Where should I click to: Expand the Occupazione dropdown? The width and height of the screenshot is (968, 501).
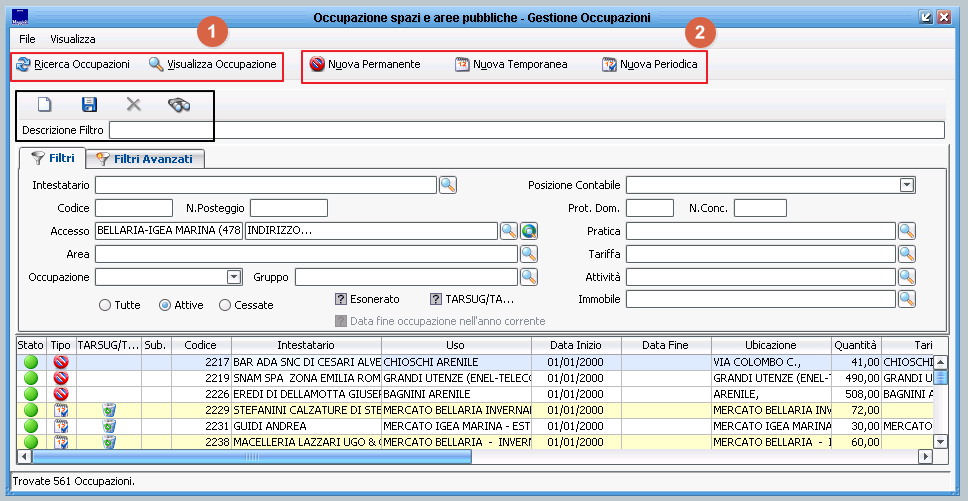click(x=234, y=277)
